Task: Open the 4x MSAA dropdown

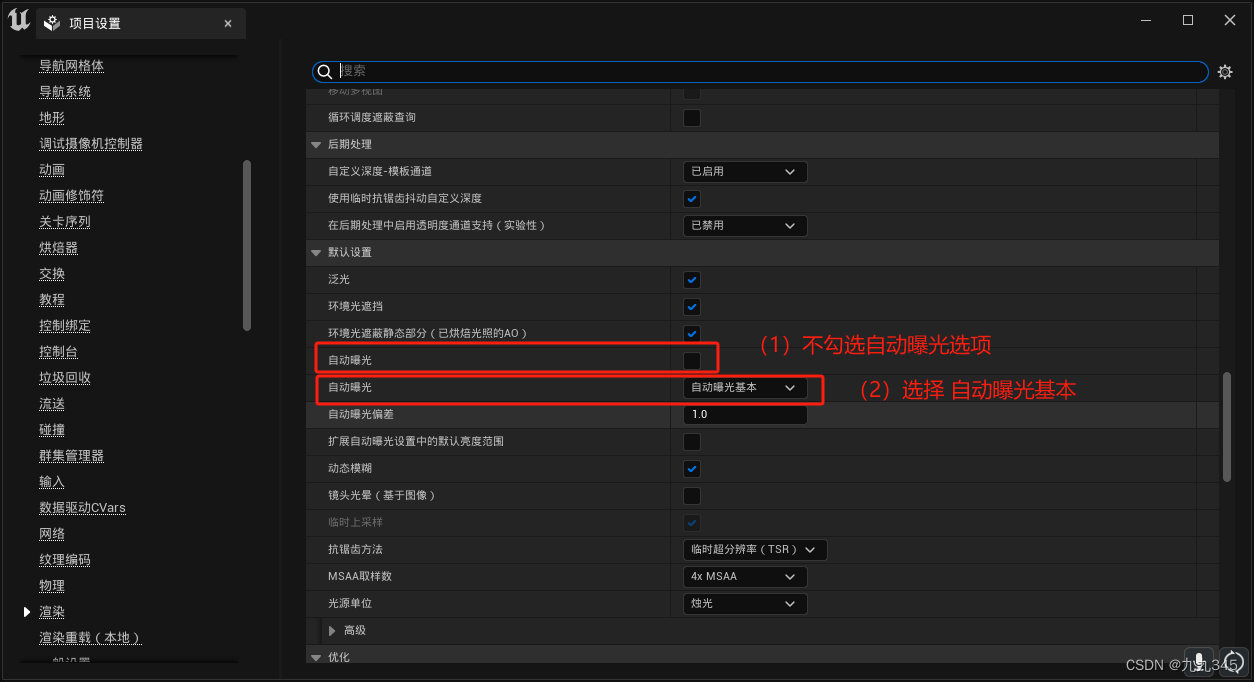Action: pyautogui.click(x=744, y=577)
